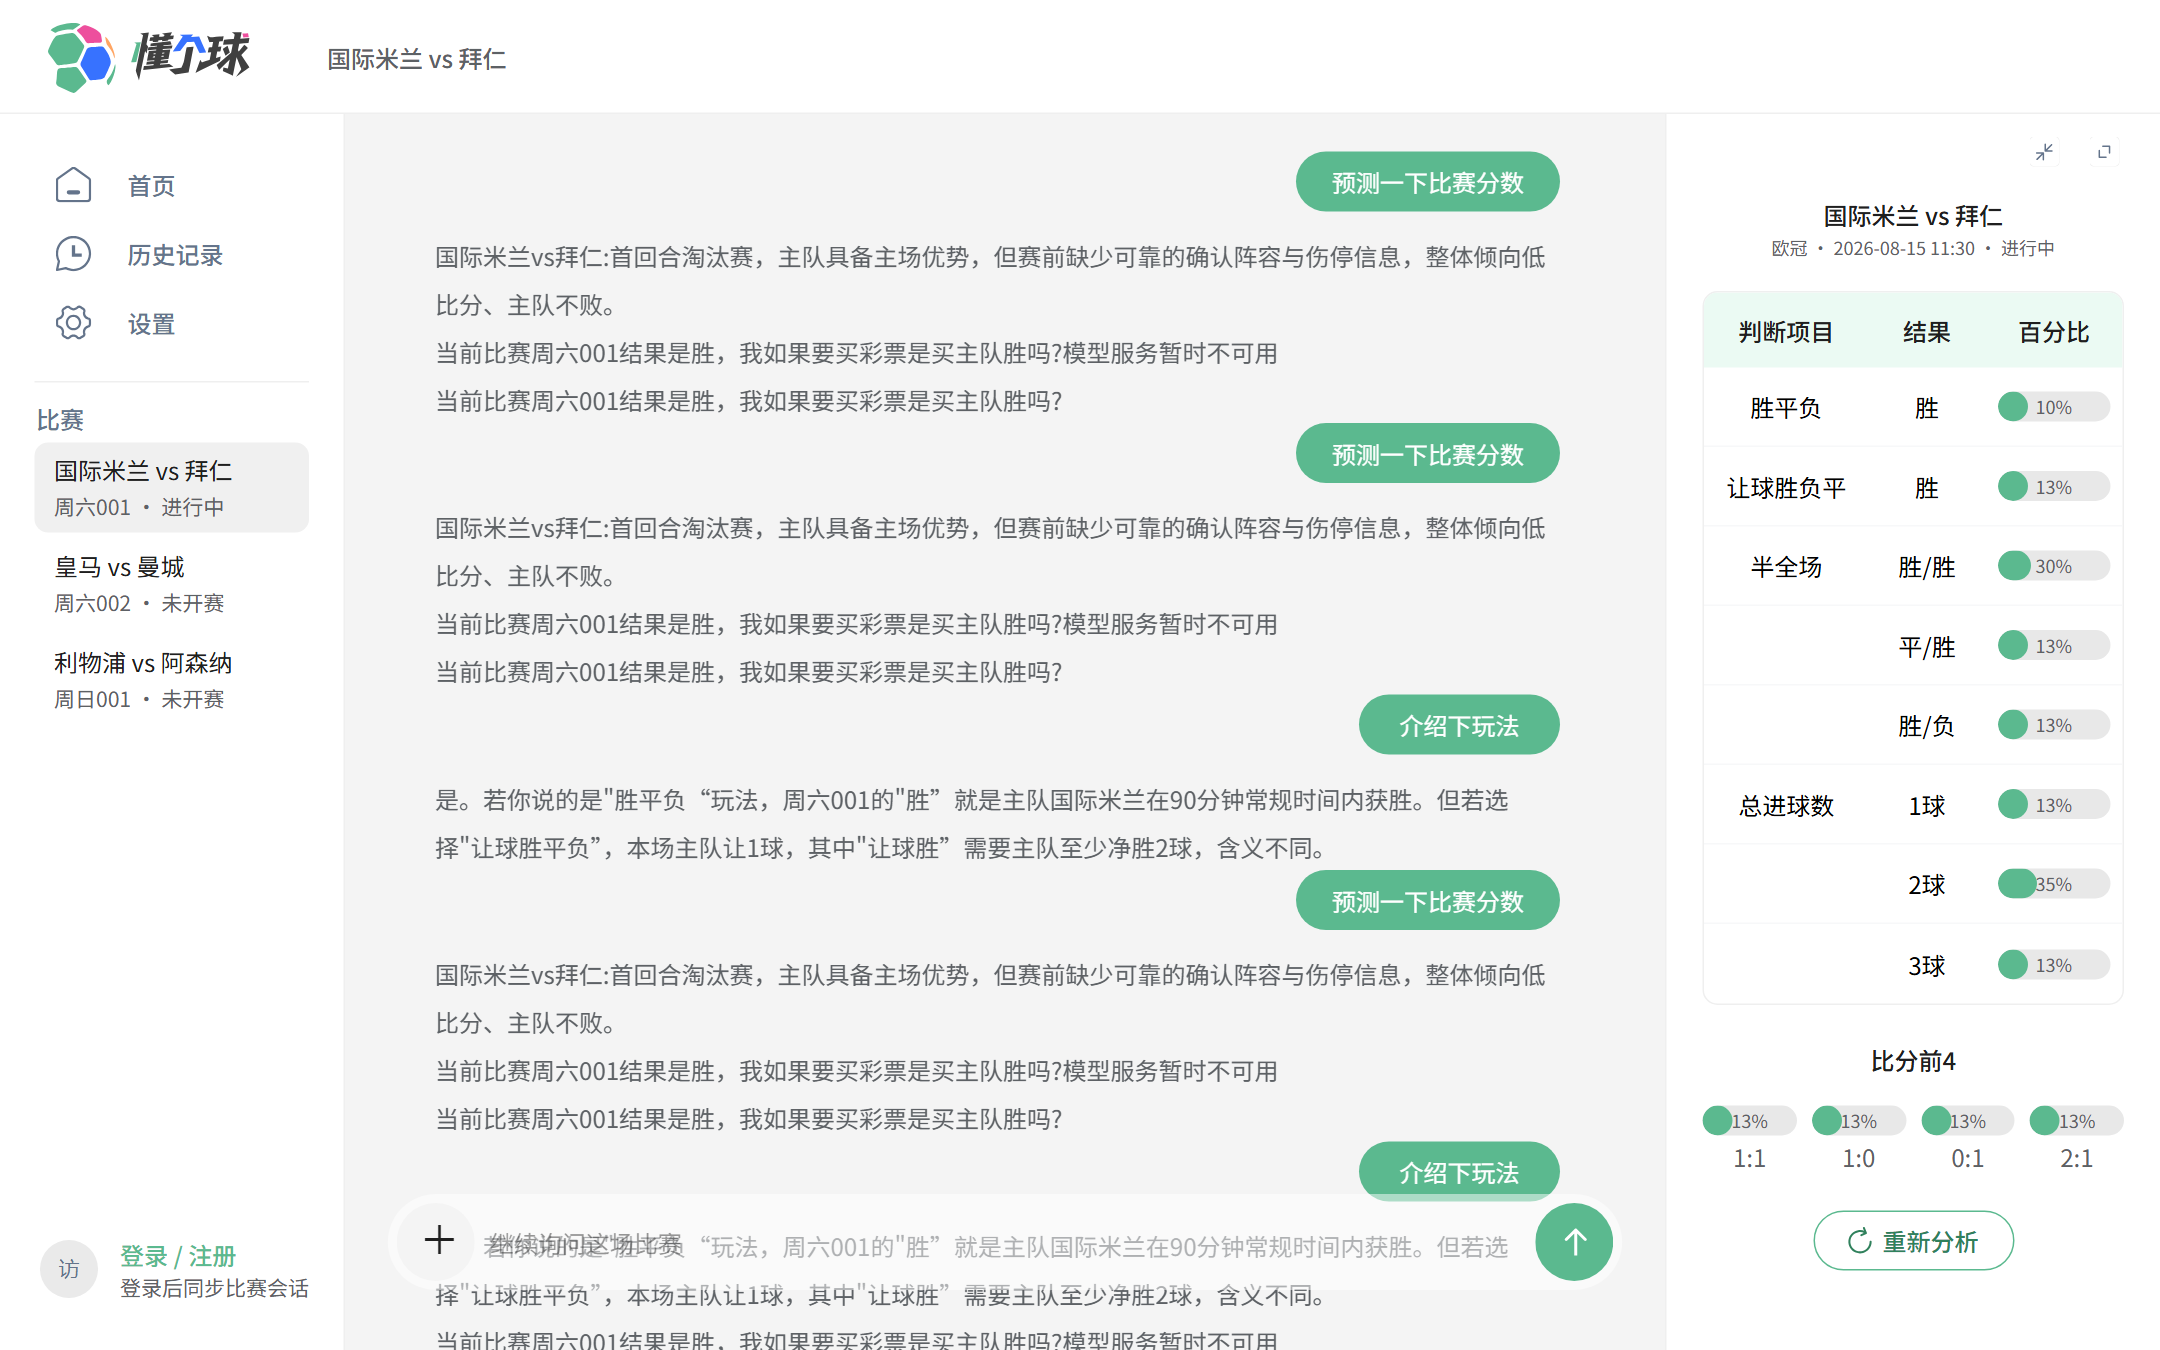Image resolution: width=2160 pixels, height=1350 pixels.
Task: Click the 胜平负 10% percentage bar
Action: point(2053,407)
